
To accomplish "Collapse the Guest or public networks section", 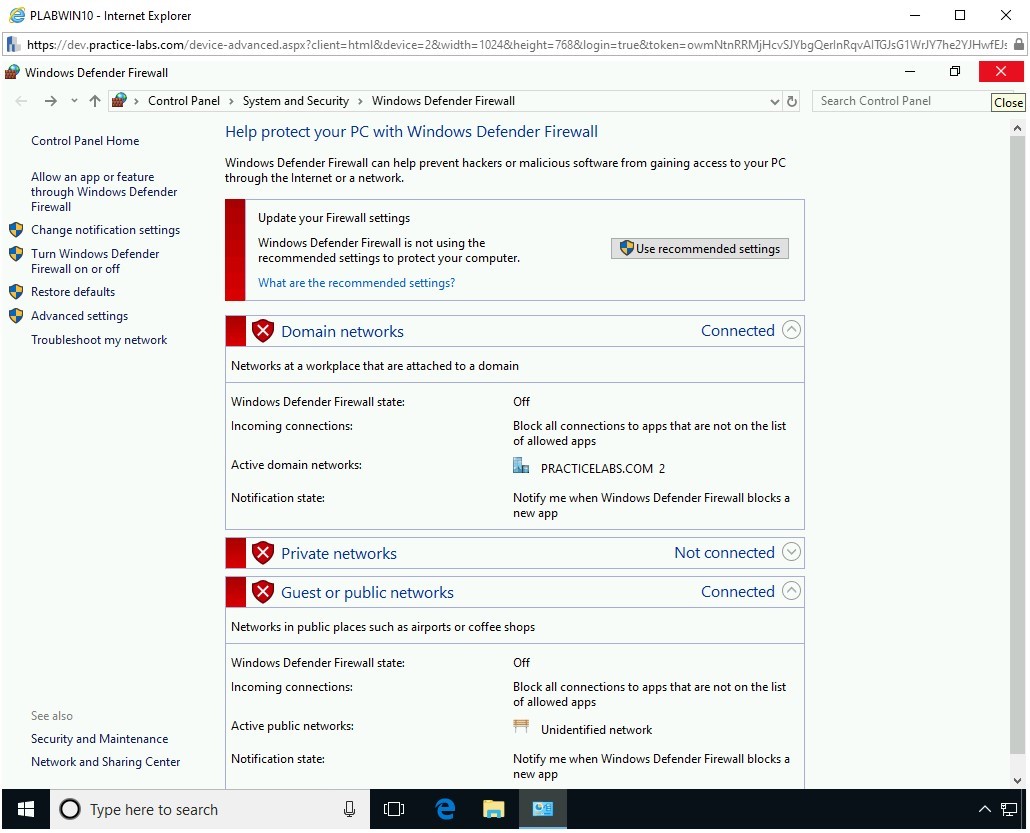I will point(791,591).
